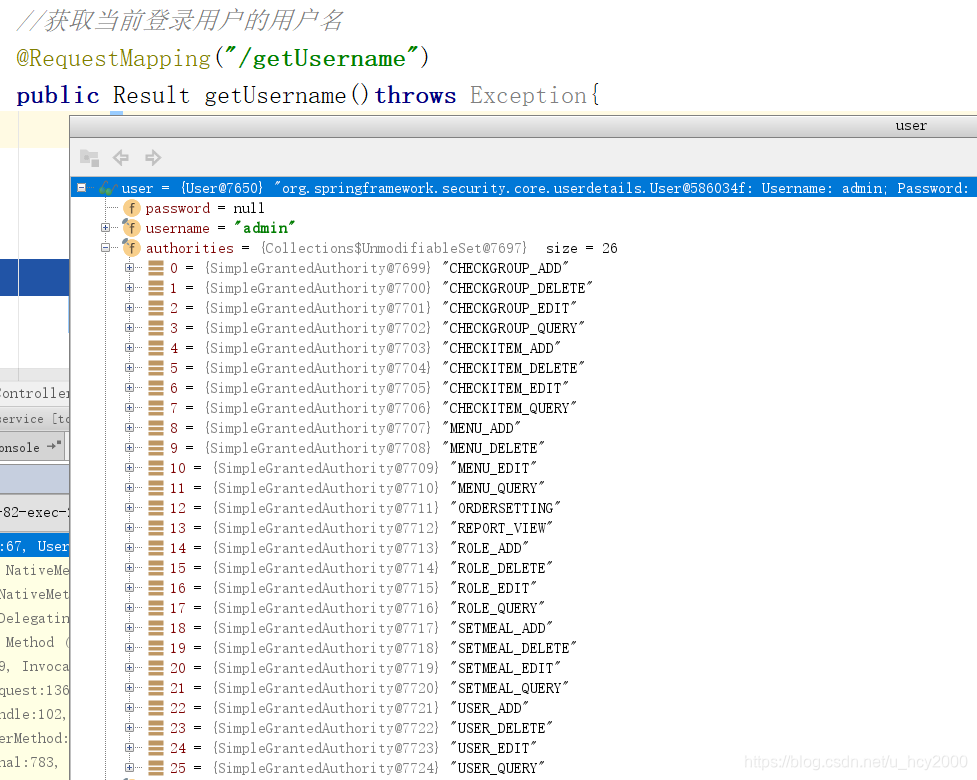
Task: Click the user popup title bar
Action: click(x=523, y=126)
